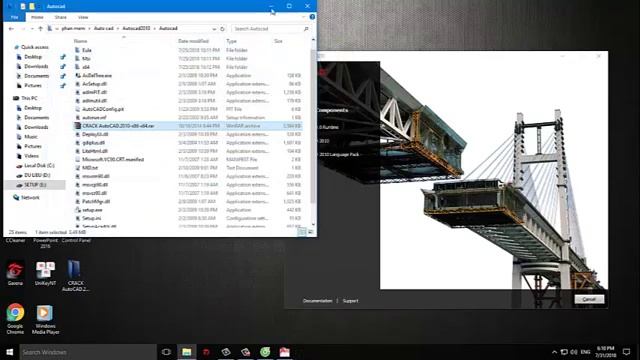Open the Windows Start menu
This screenshot has width=640, height=360.
pyautogui.click(x=9, y=352)
